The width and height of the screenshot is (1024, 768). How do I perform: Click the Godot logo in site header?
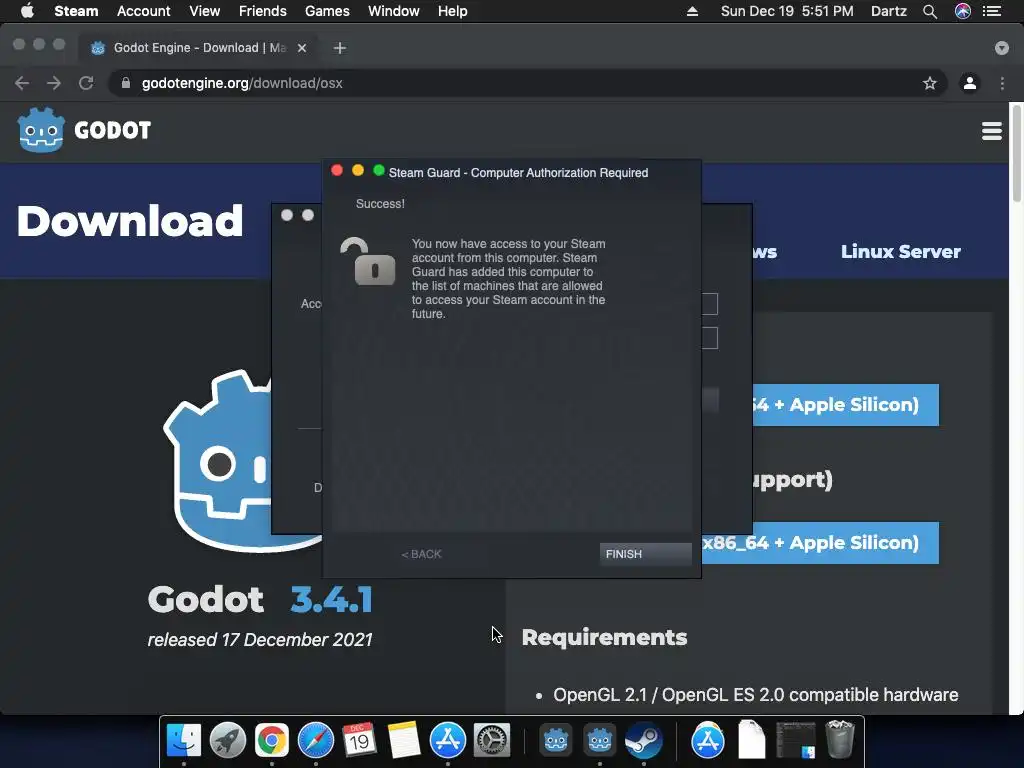pos(84,130)
